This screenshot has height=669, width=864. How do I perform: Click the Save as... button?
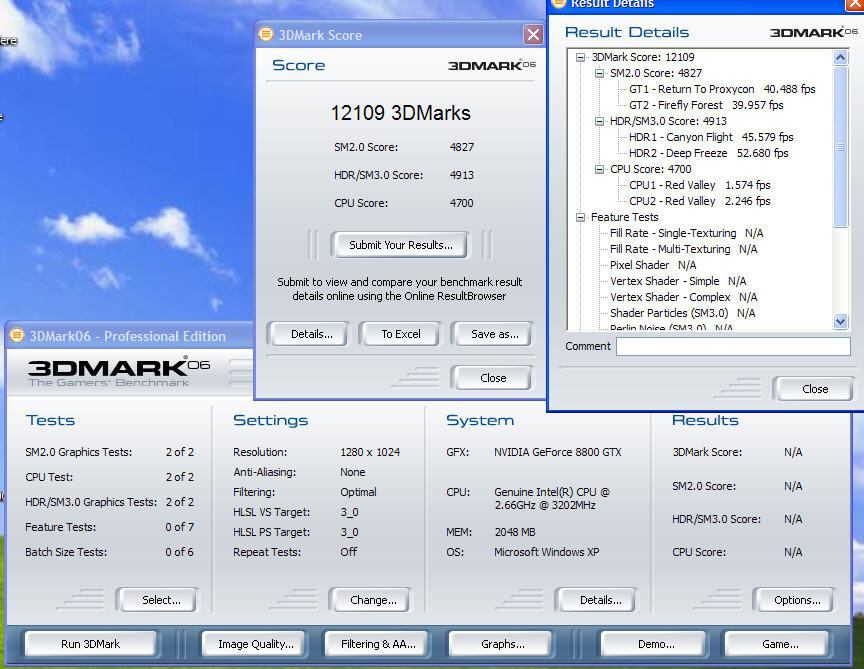[x=494, y=334]
